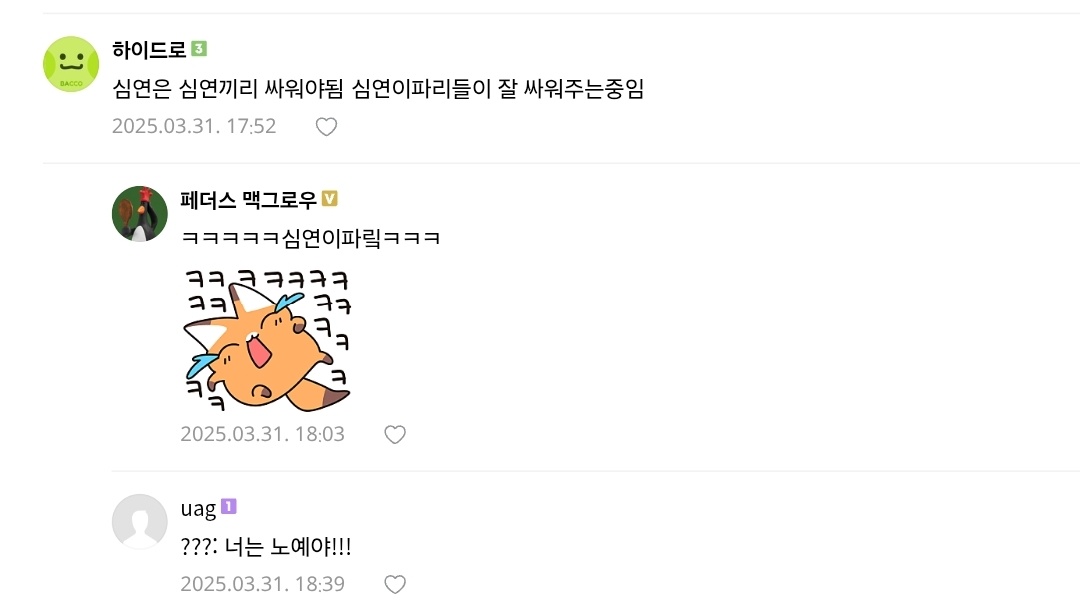
Task: Click the purple level 1 badge beside uag
Action: point(229,507)
